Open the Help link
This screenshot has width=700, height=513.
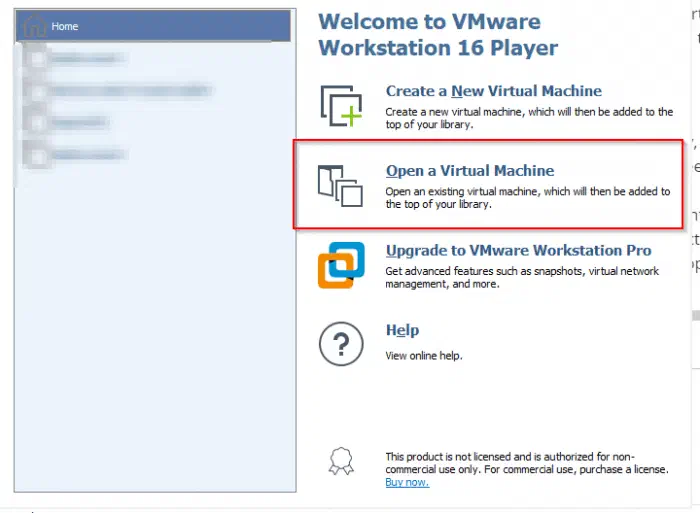coord(402,330)
